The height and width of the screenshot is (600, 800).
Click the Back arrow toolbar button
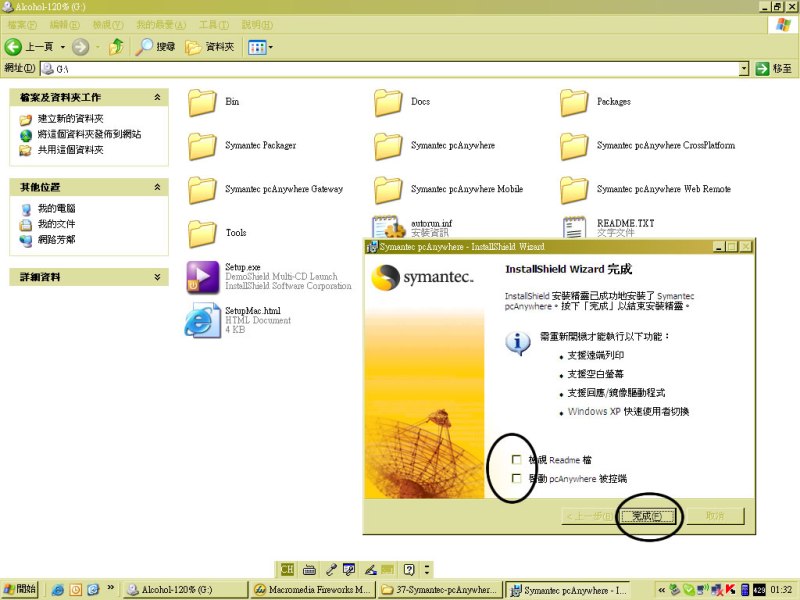pos(13,47)
